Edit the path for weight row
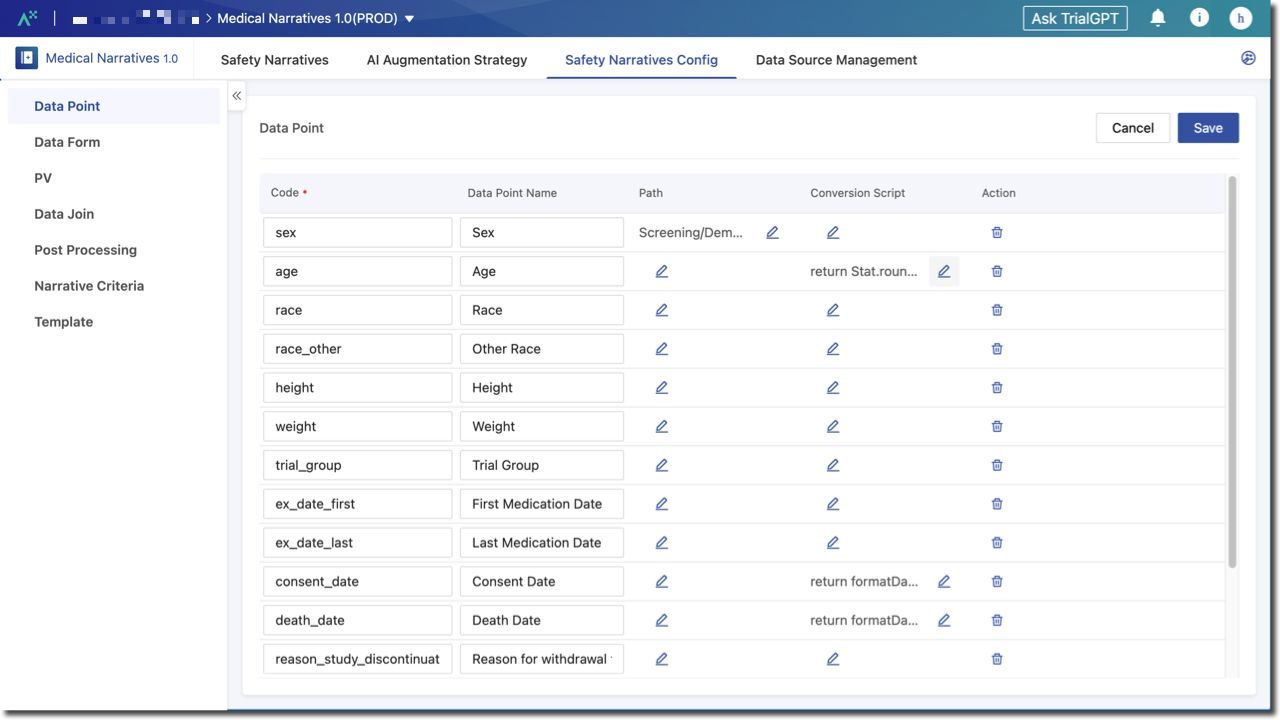1280x720 pixels. pos(662,427)
